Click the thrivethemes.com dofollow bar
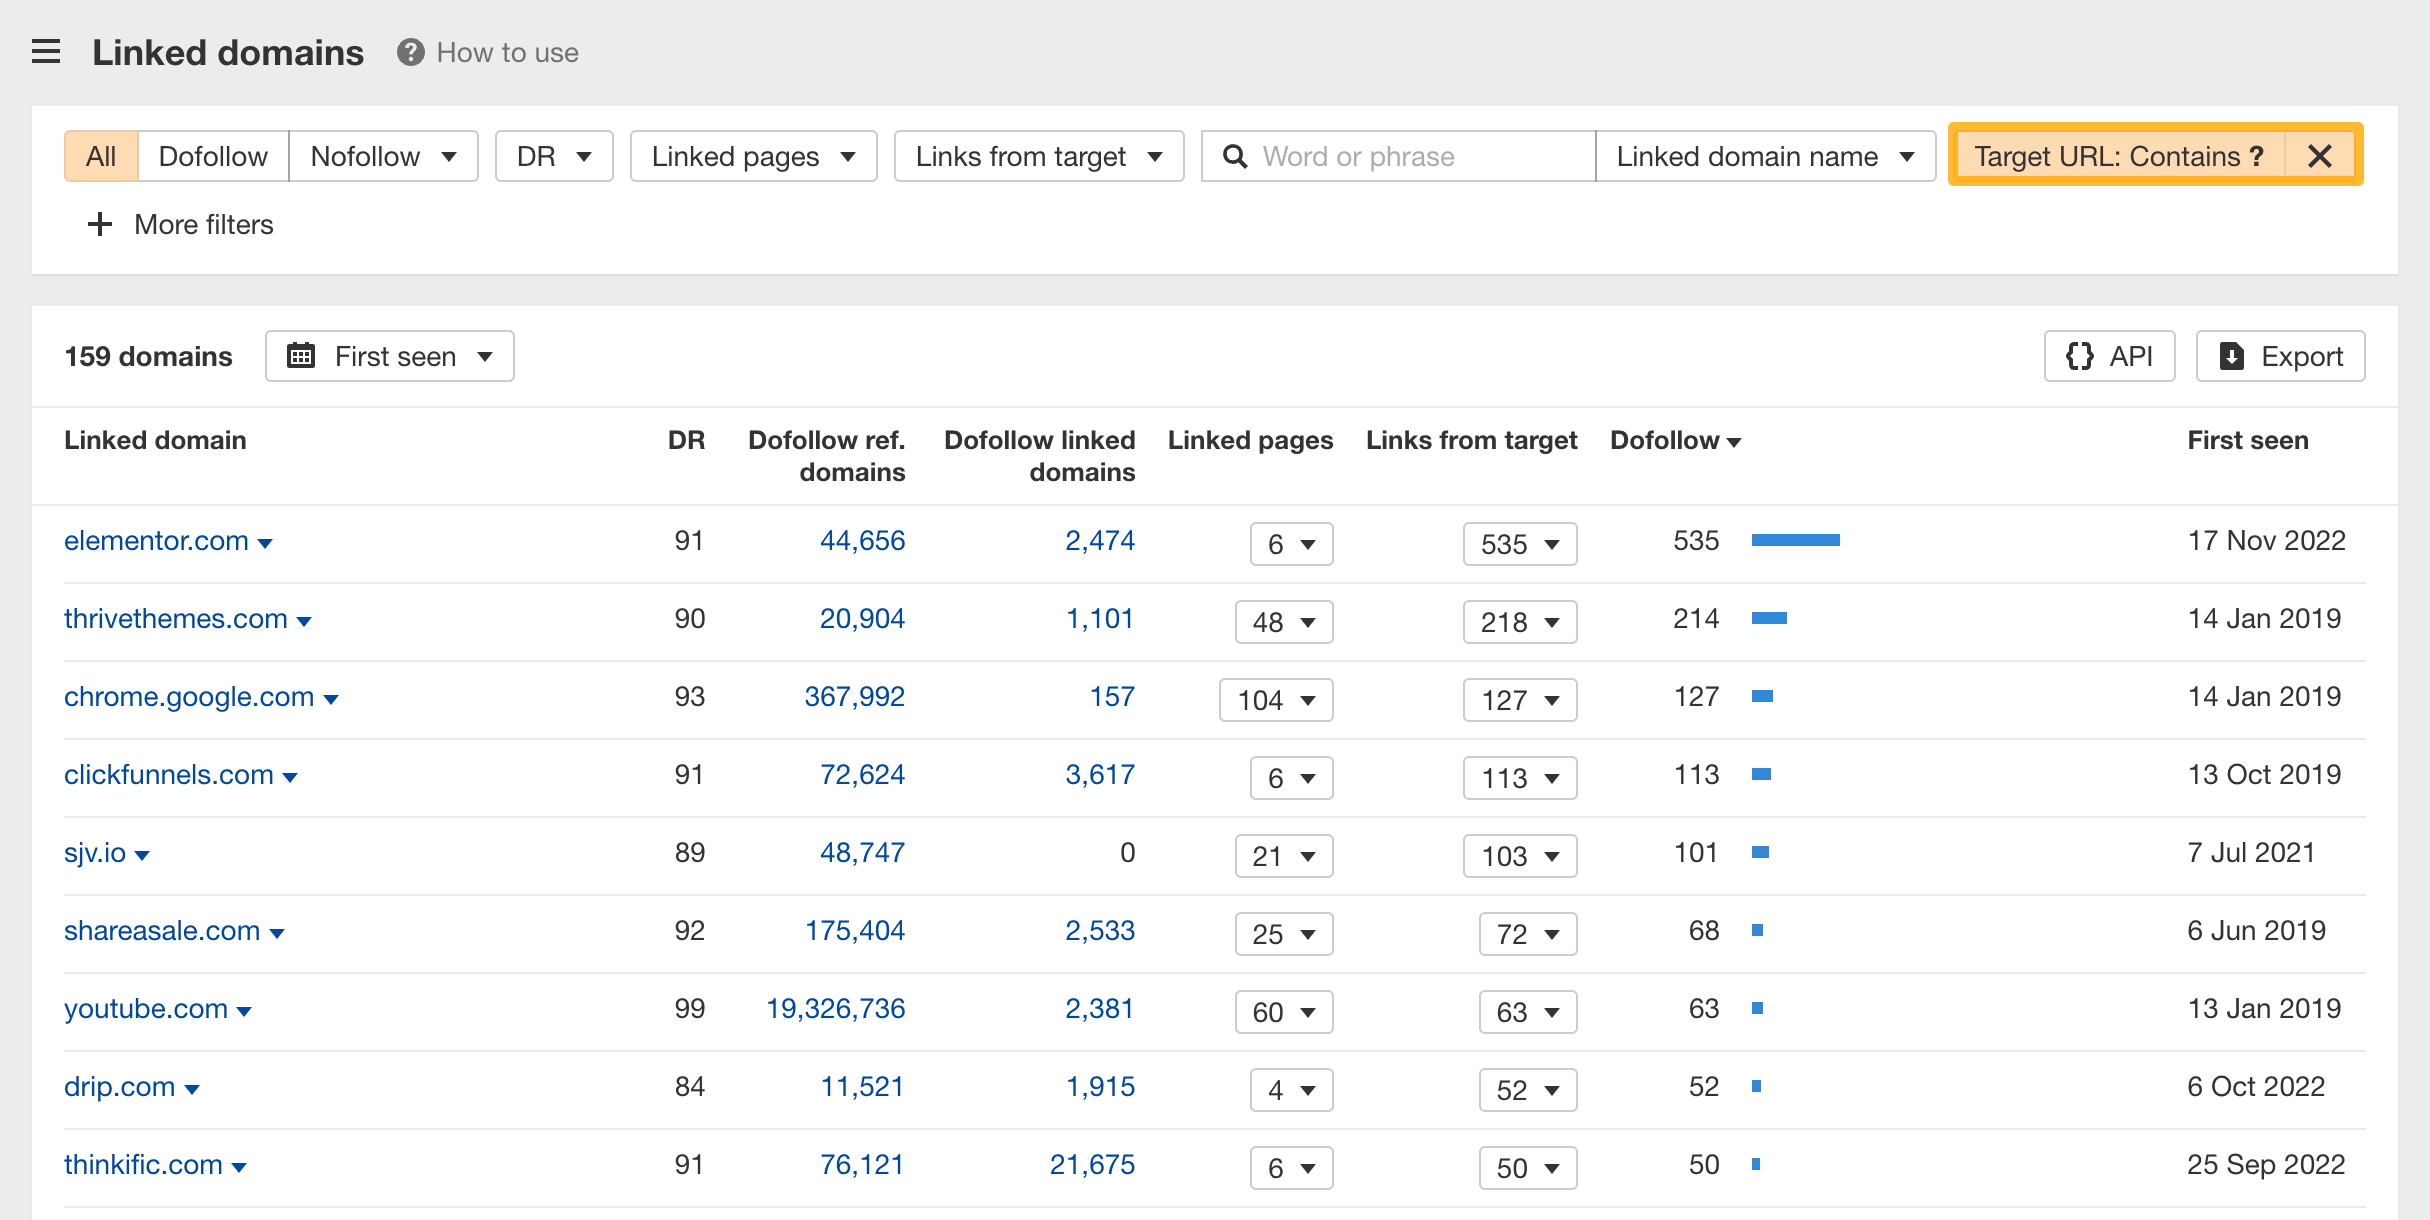 [1769, 618]
